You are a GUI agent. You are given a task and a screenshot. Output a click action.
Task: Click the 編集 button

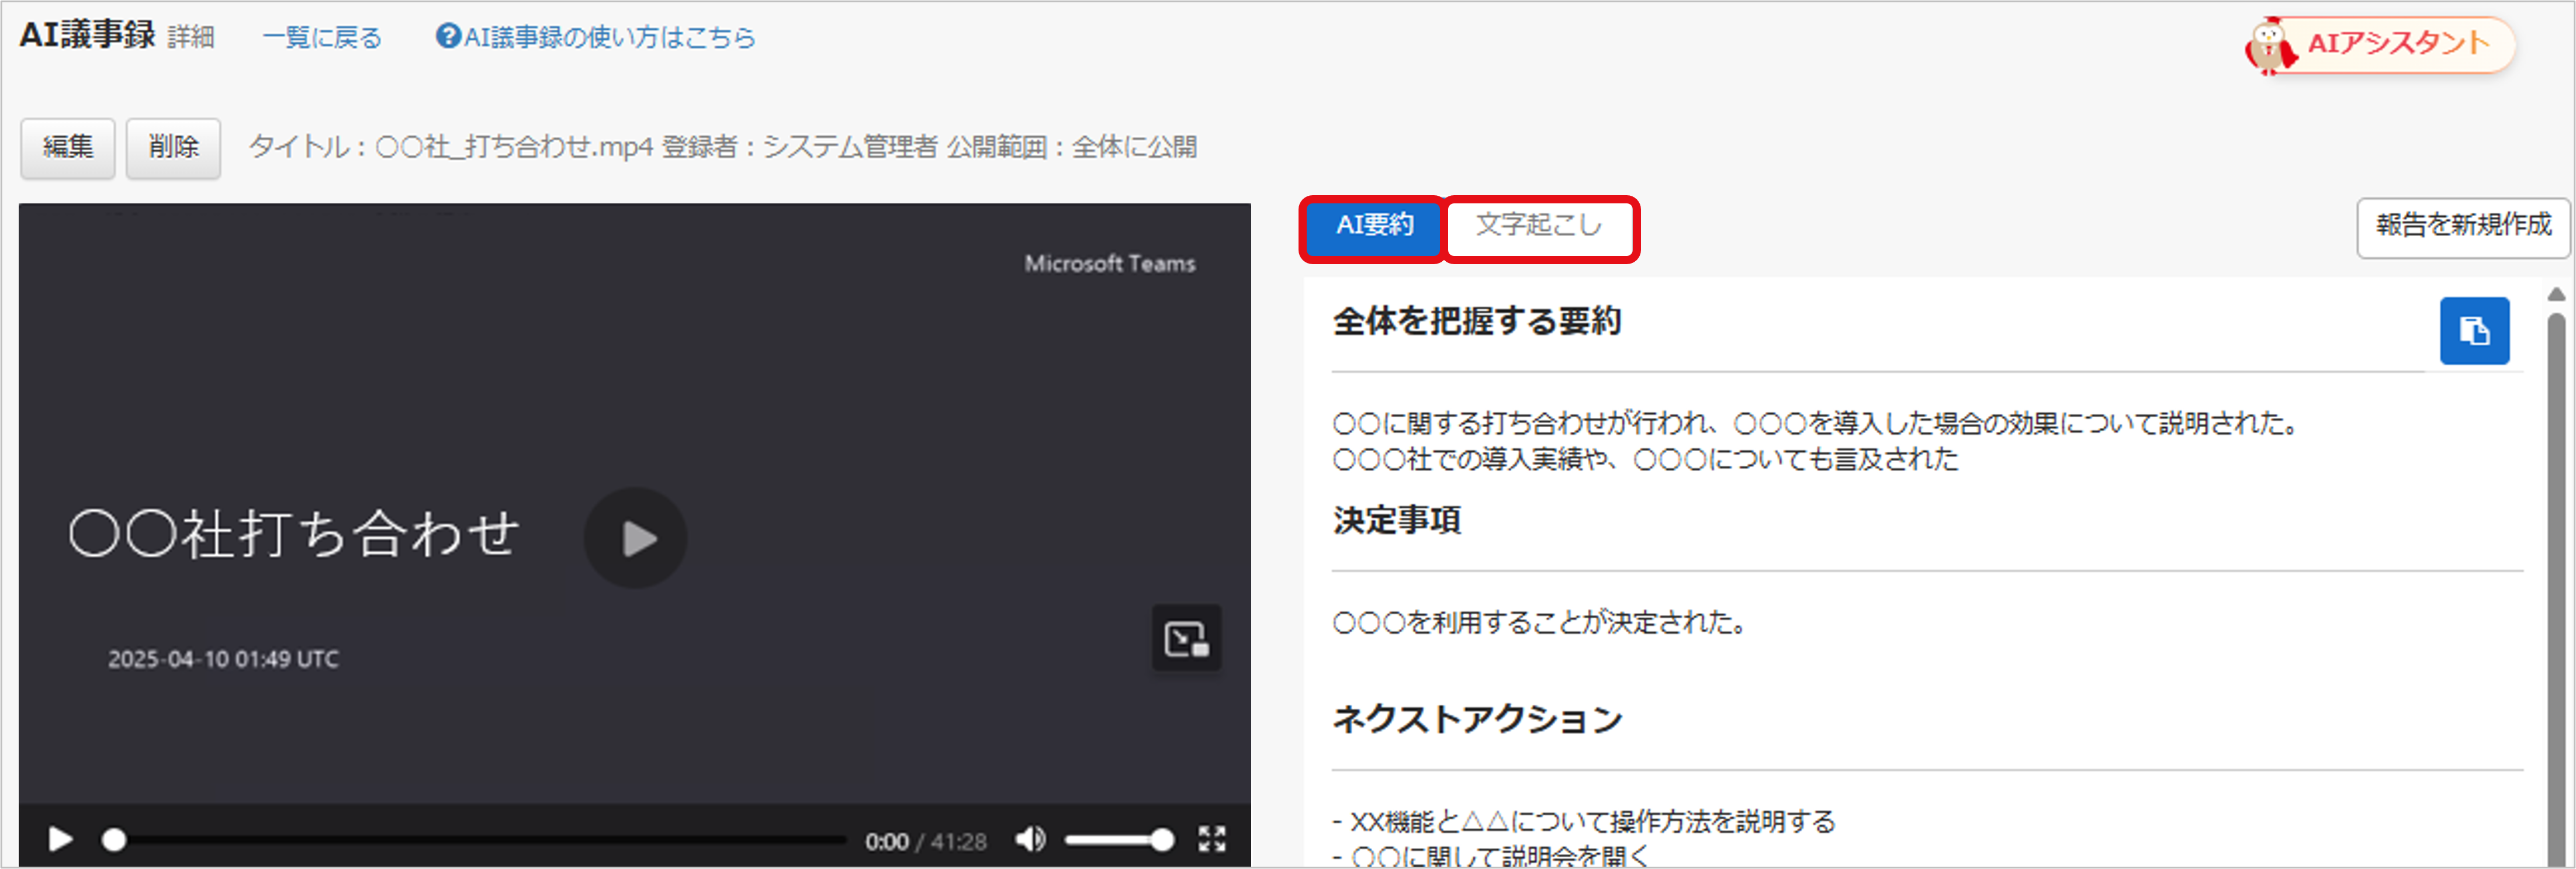click(68, 148)
